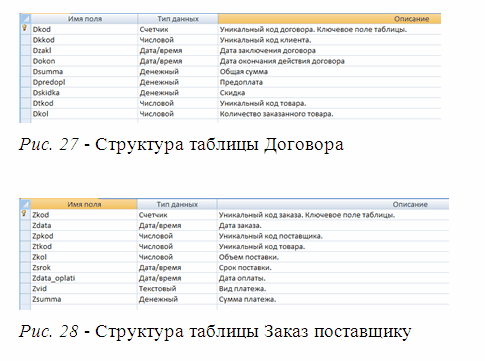Screen dimensions: 485x361
Task: Select the Dpredopl field name cell
Action: pos(84,82)
